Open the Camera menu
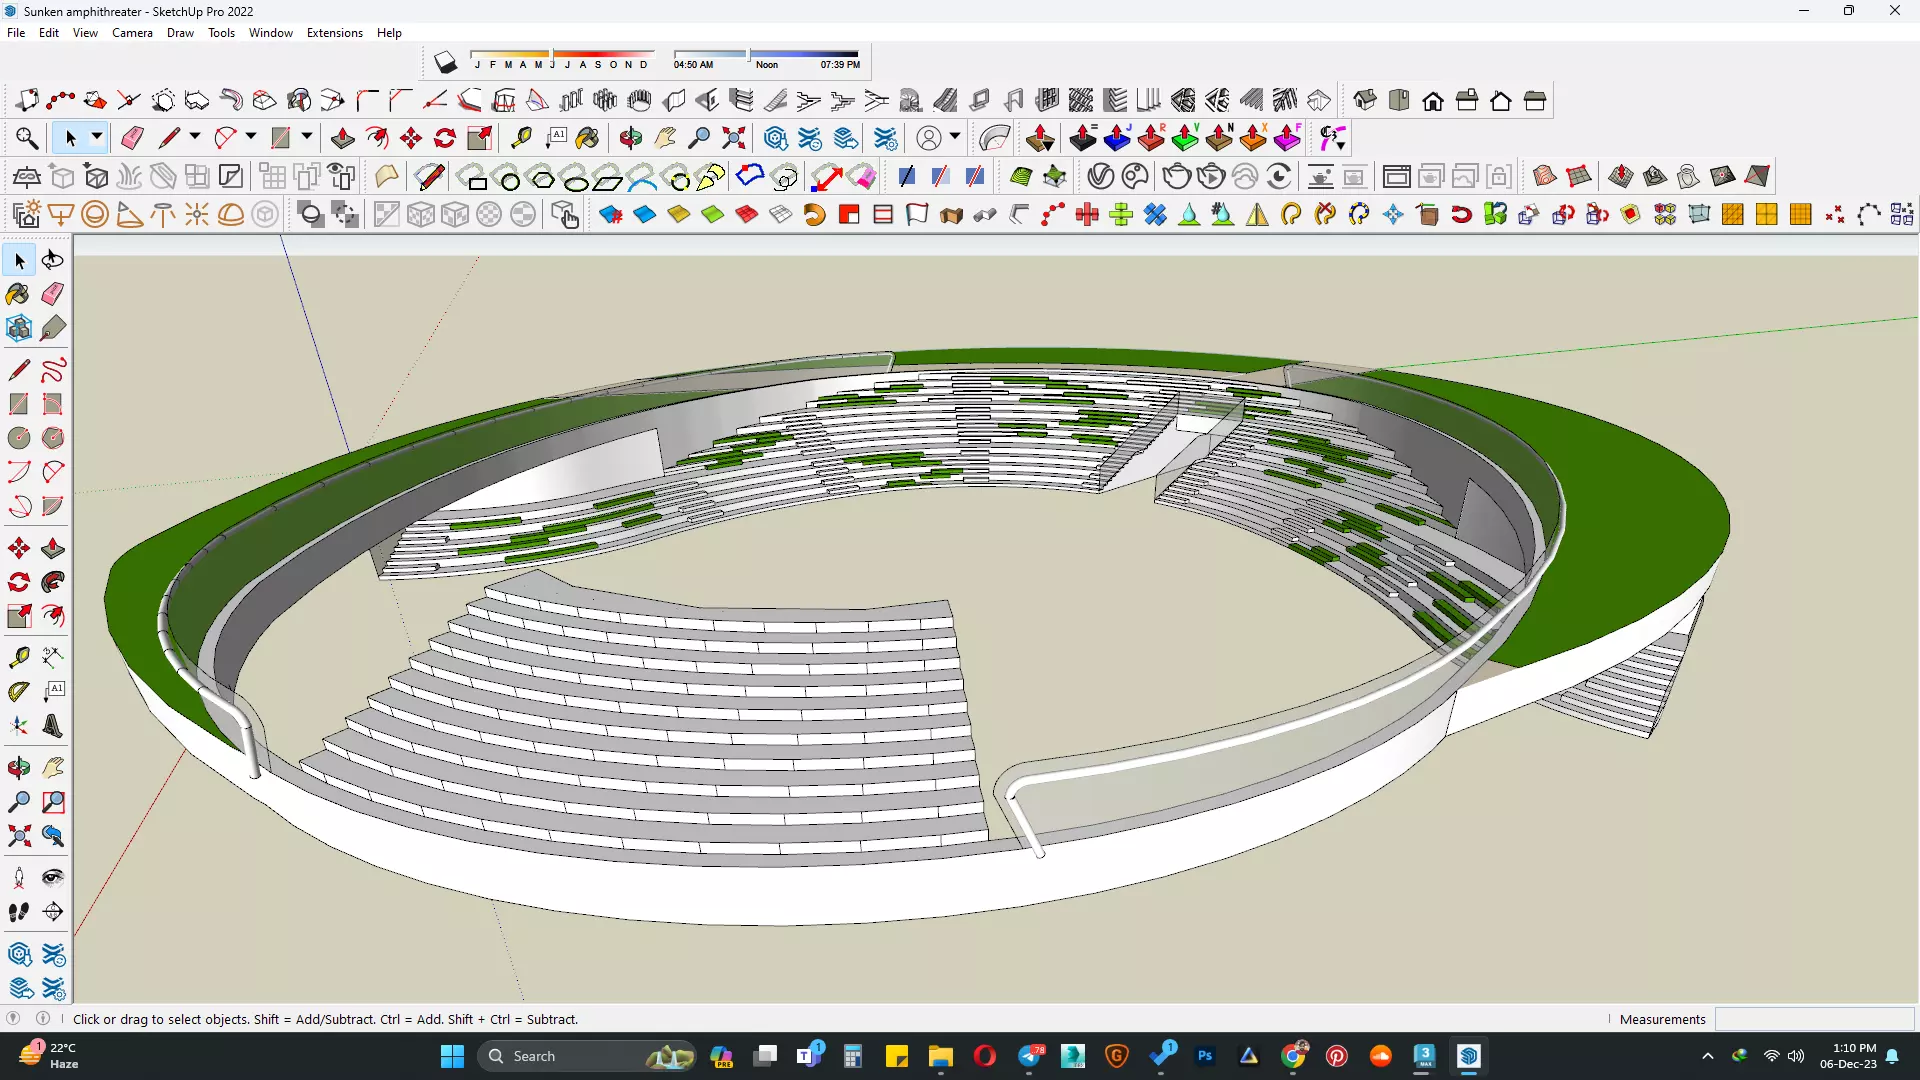The height and width of the screenshot is (1080, 1920). tap(132, 33)
